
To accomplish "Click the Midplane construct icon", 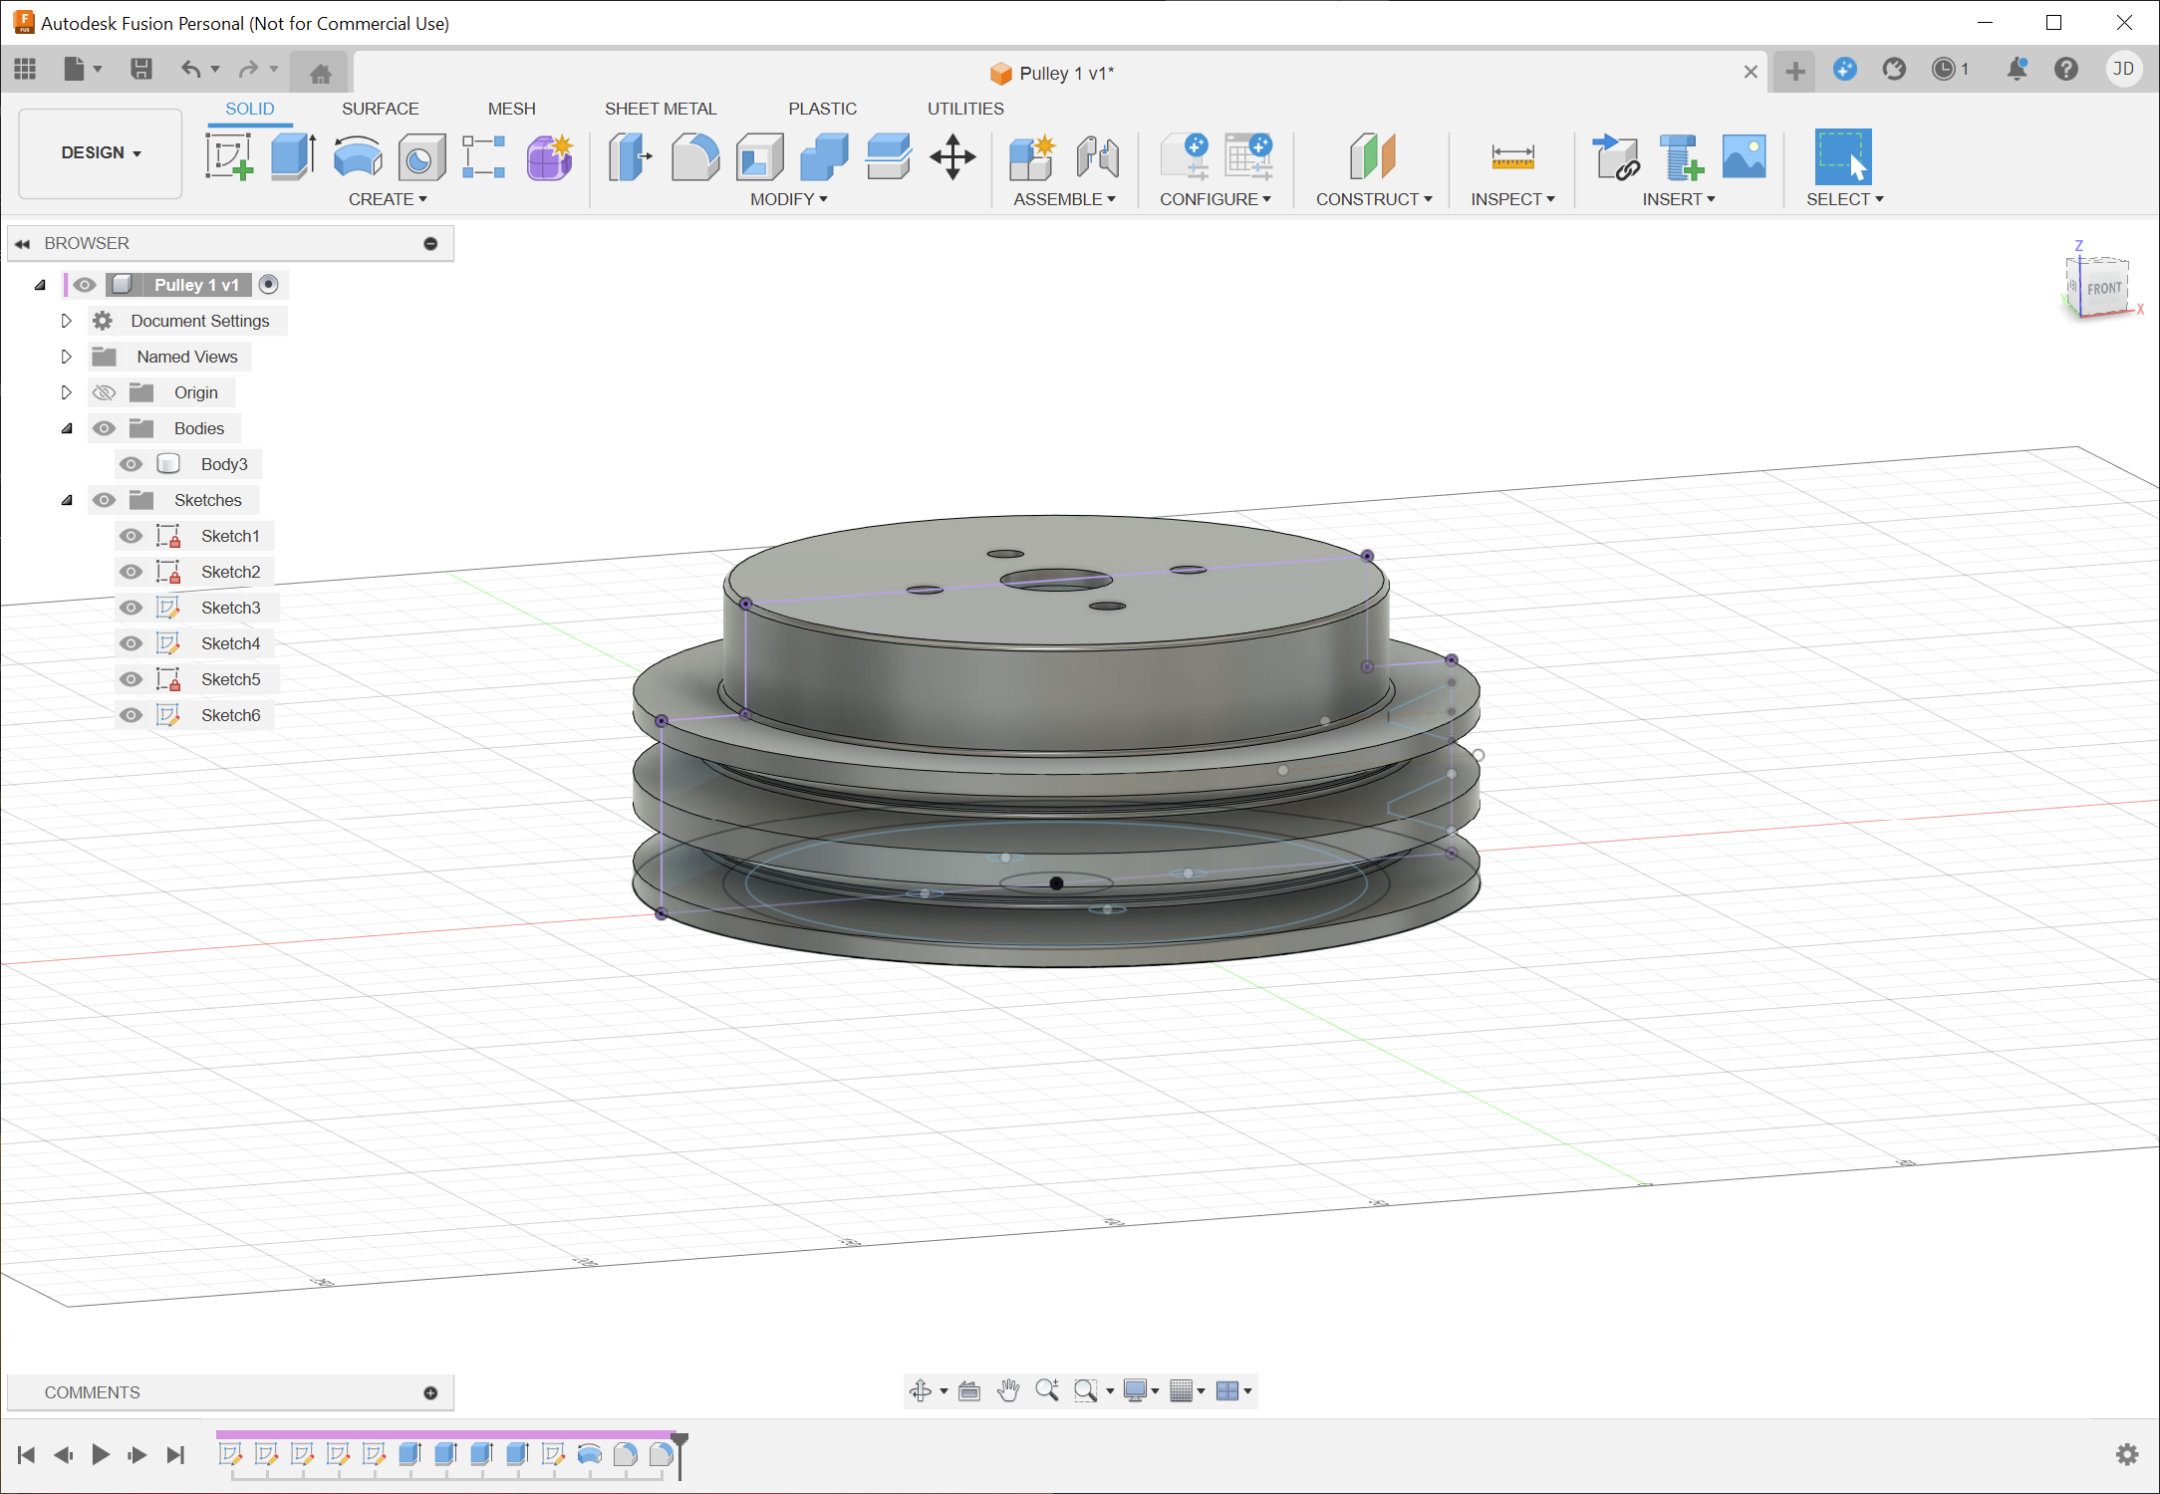I will point(1372,157).
